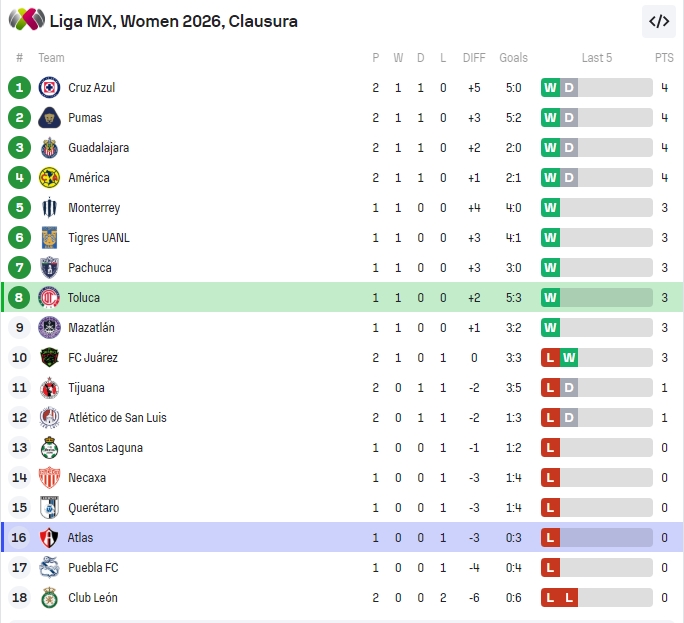Sort by the PTS column header

(664, 58)
